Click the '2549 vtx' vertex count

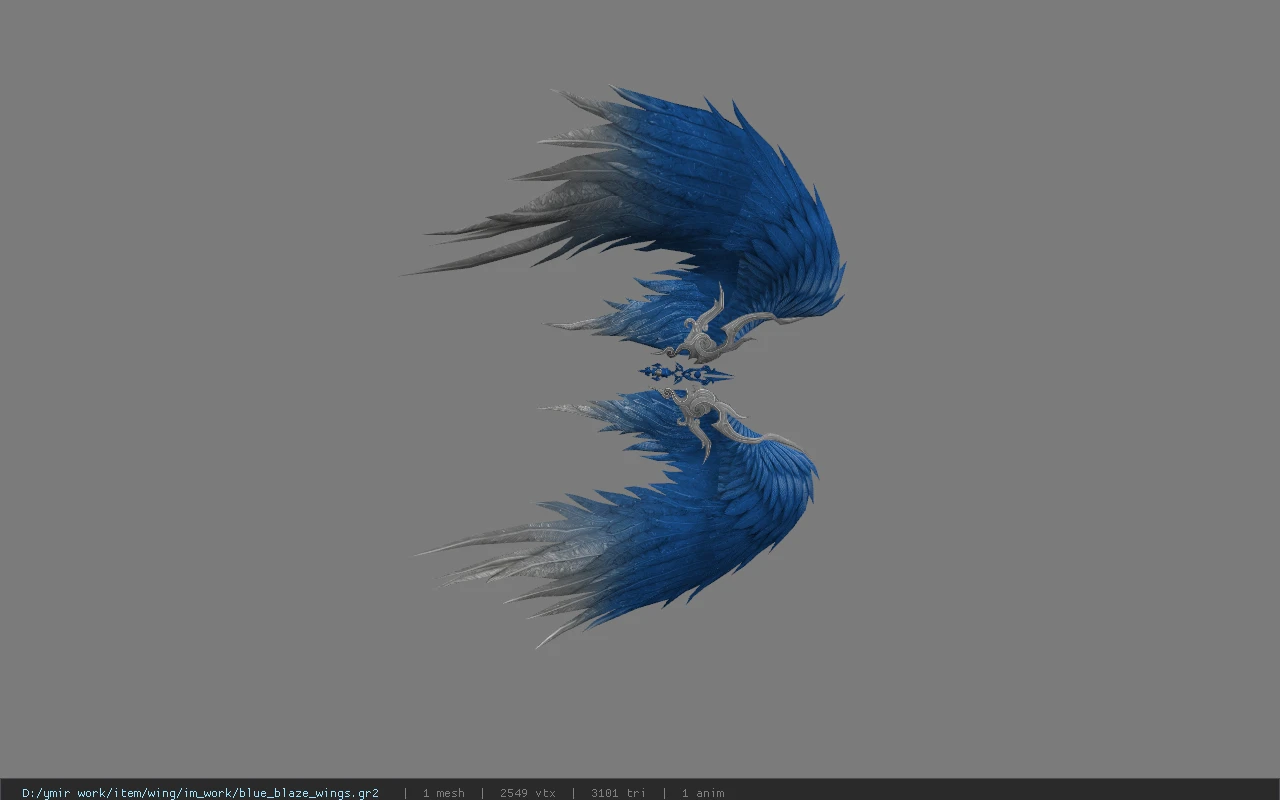527,793
